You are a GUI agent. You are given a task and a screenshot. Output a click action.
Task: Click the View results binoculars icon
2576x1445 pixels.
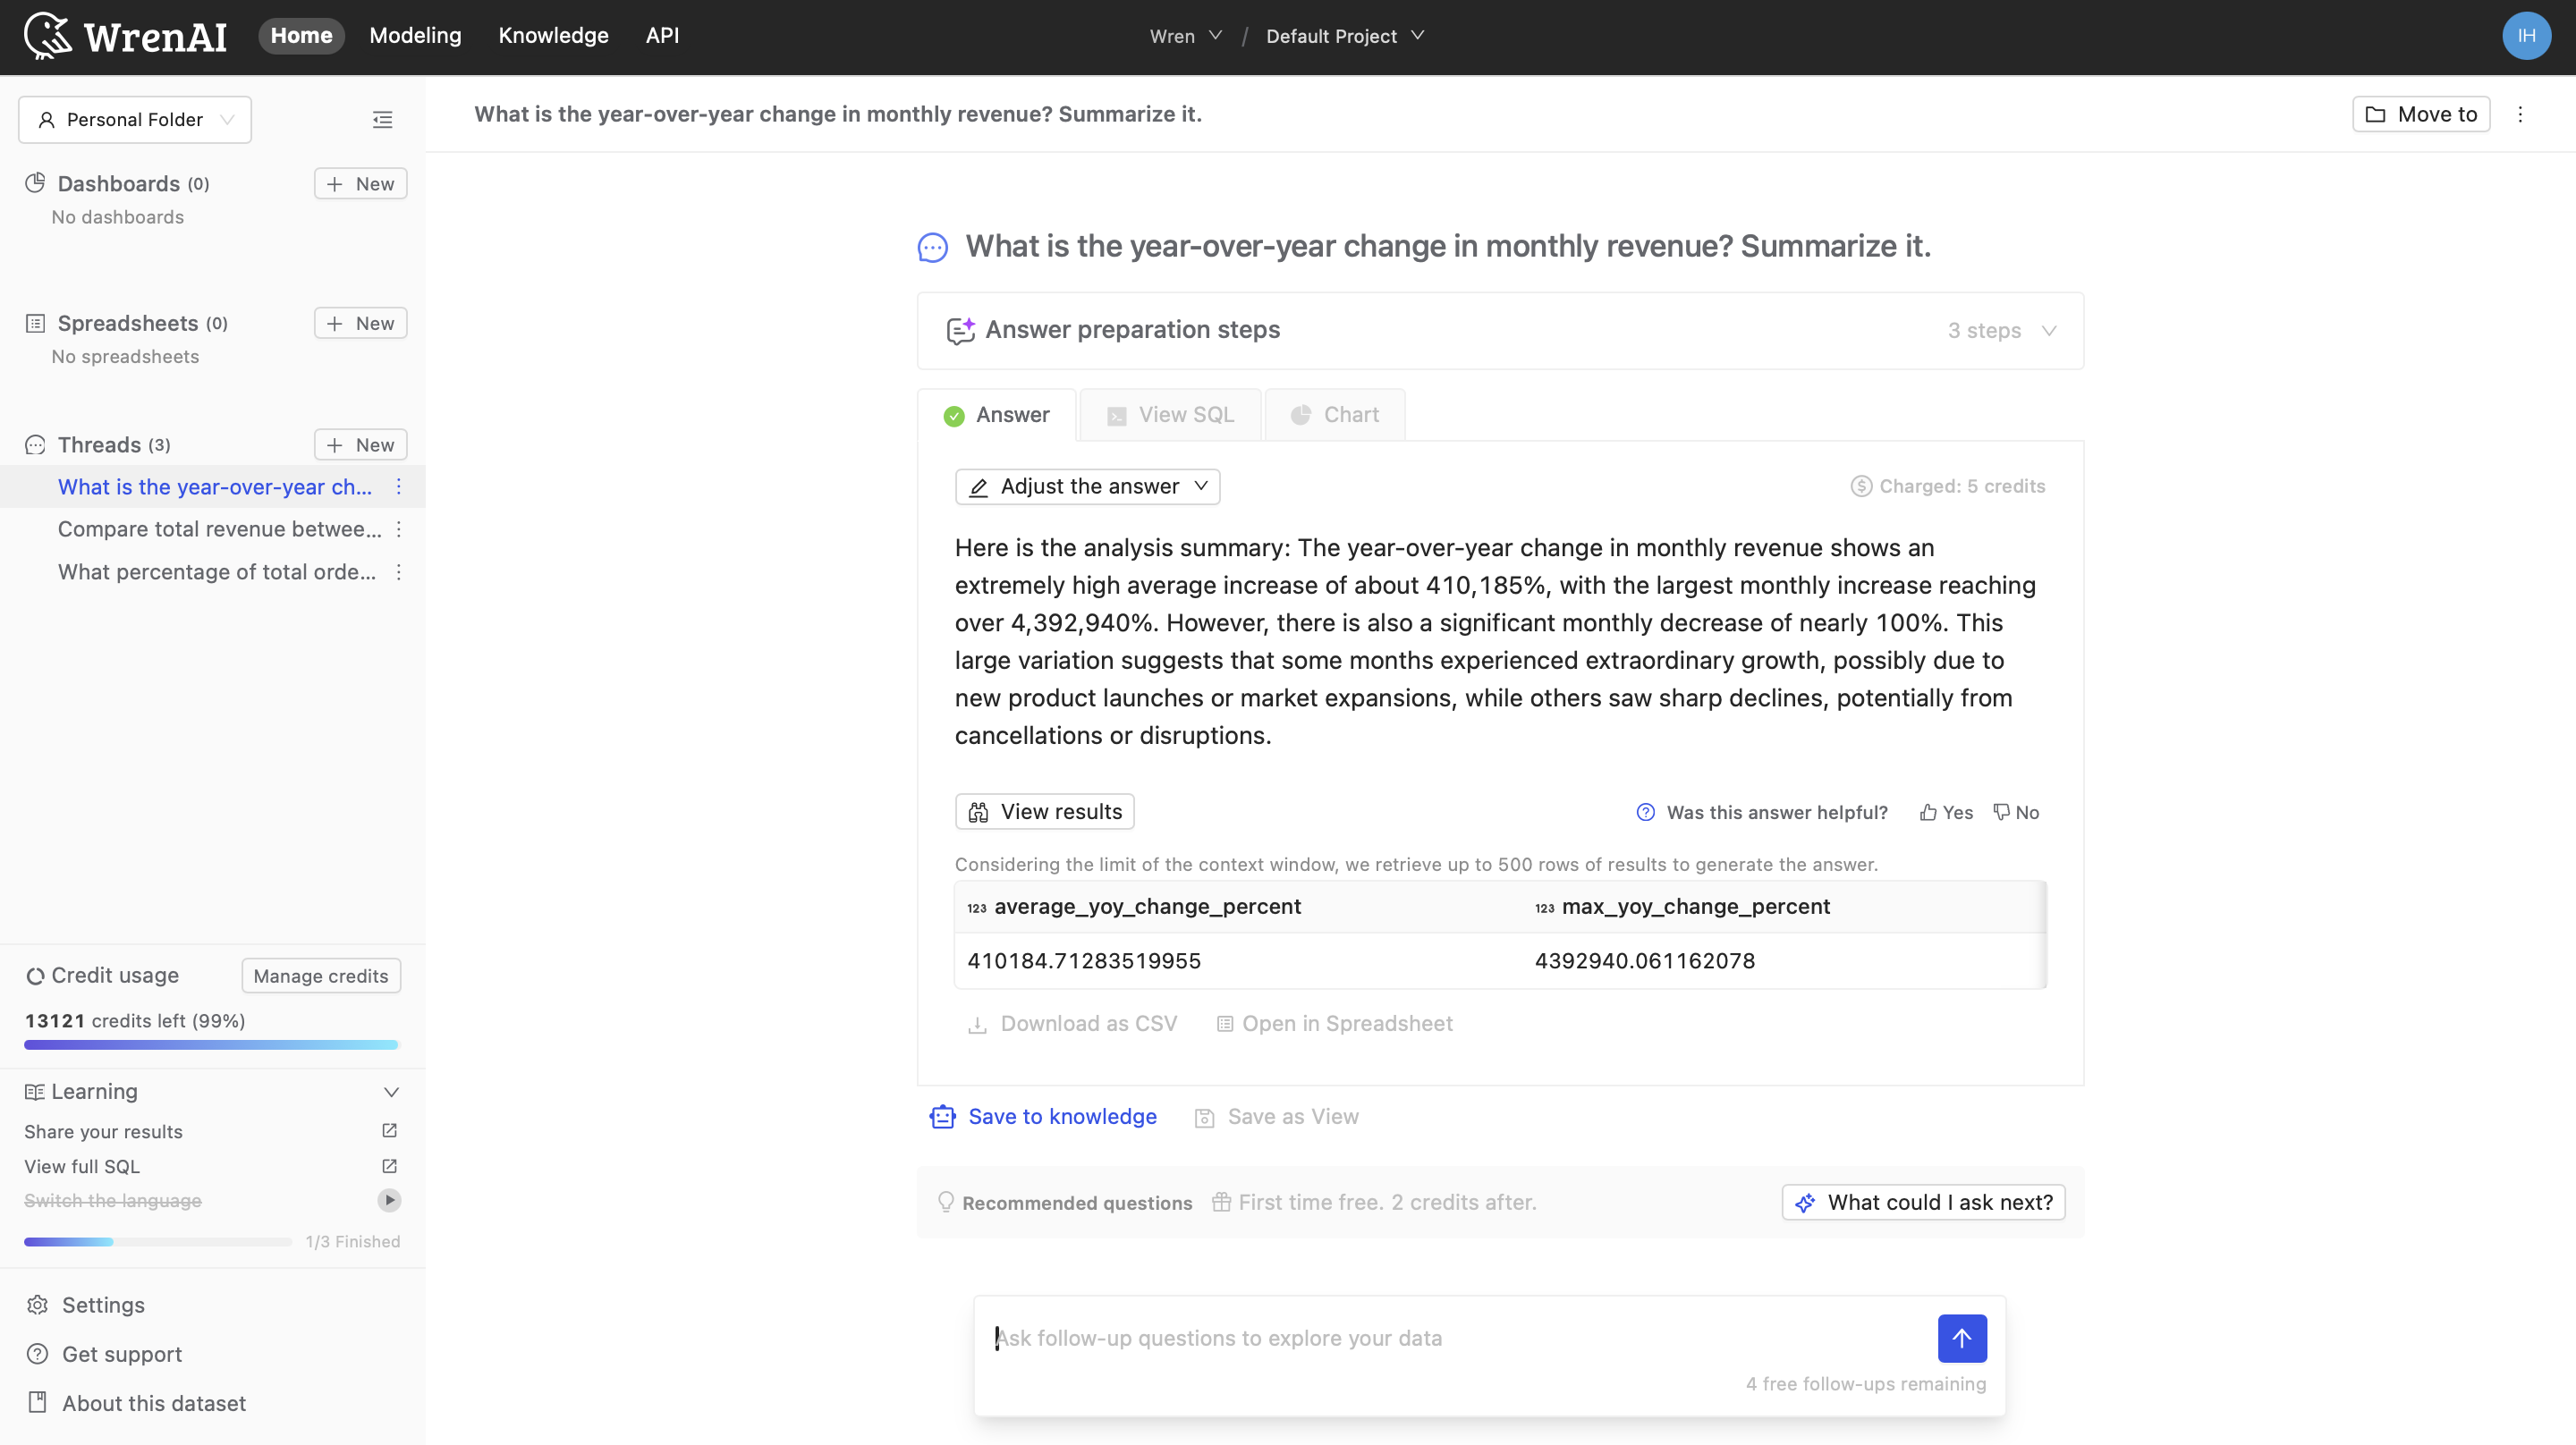(x=979, y=811)
